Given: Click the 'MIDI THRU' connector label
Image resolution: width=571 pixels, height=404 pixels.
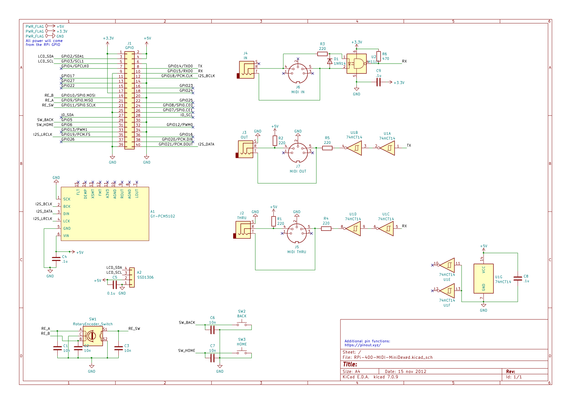Looking at the screenshot, I should point(297,252).
